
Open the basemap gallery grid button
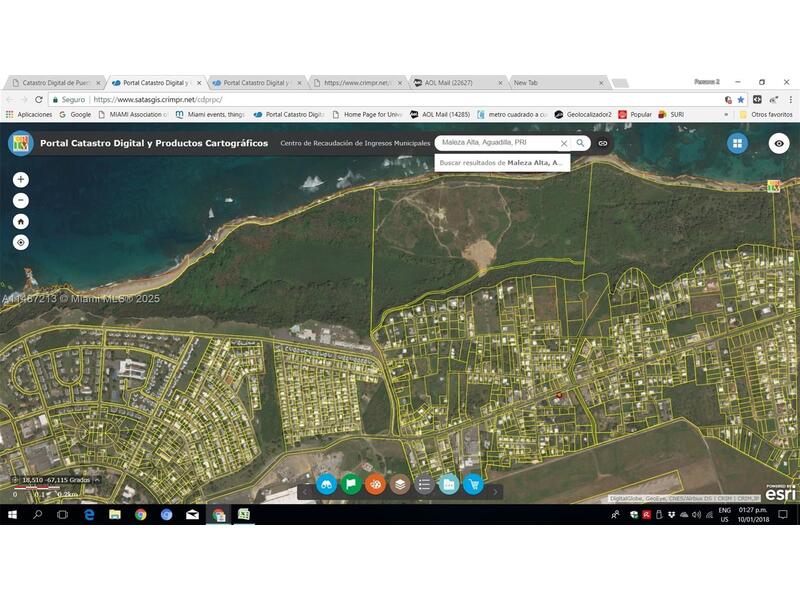pyautogui.click(x=737, y=143)
